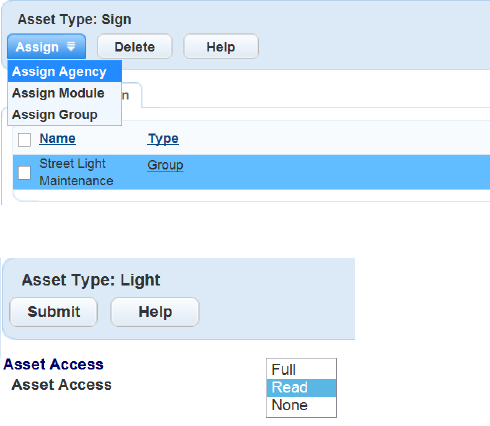Sort by the Name column header
Image resolution: width=490 pixels, height=426 pixels.
click(57, 138)
